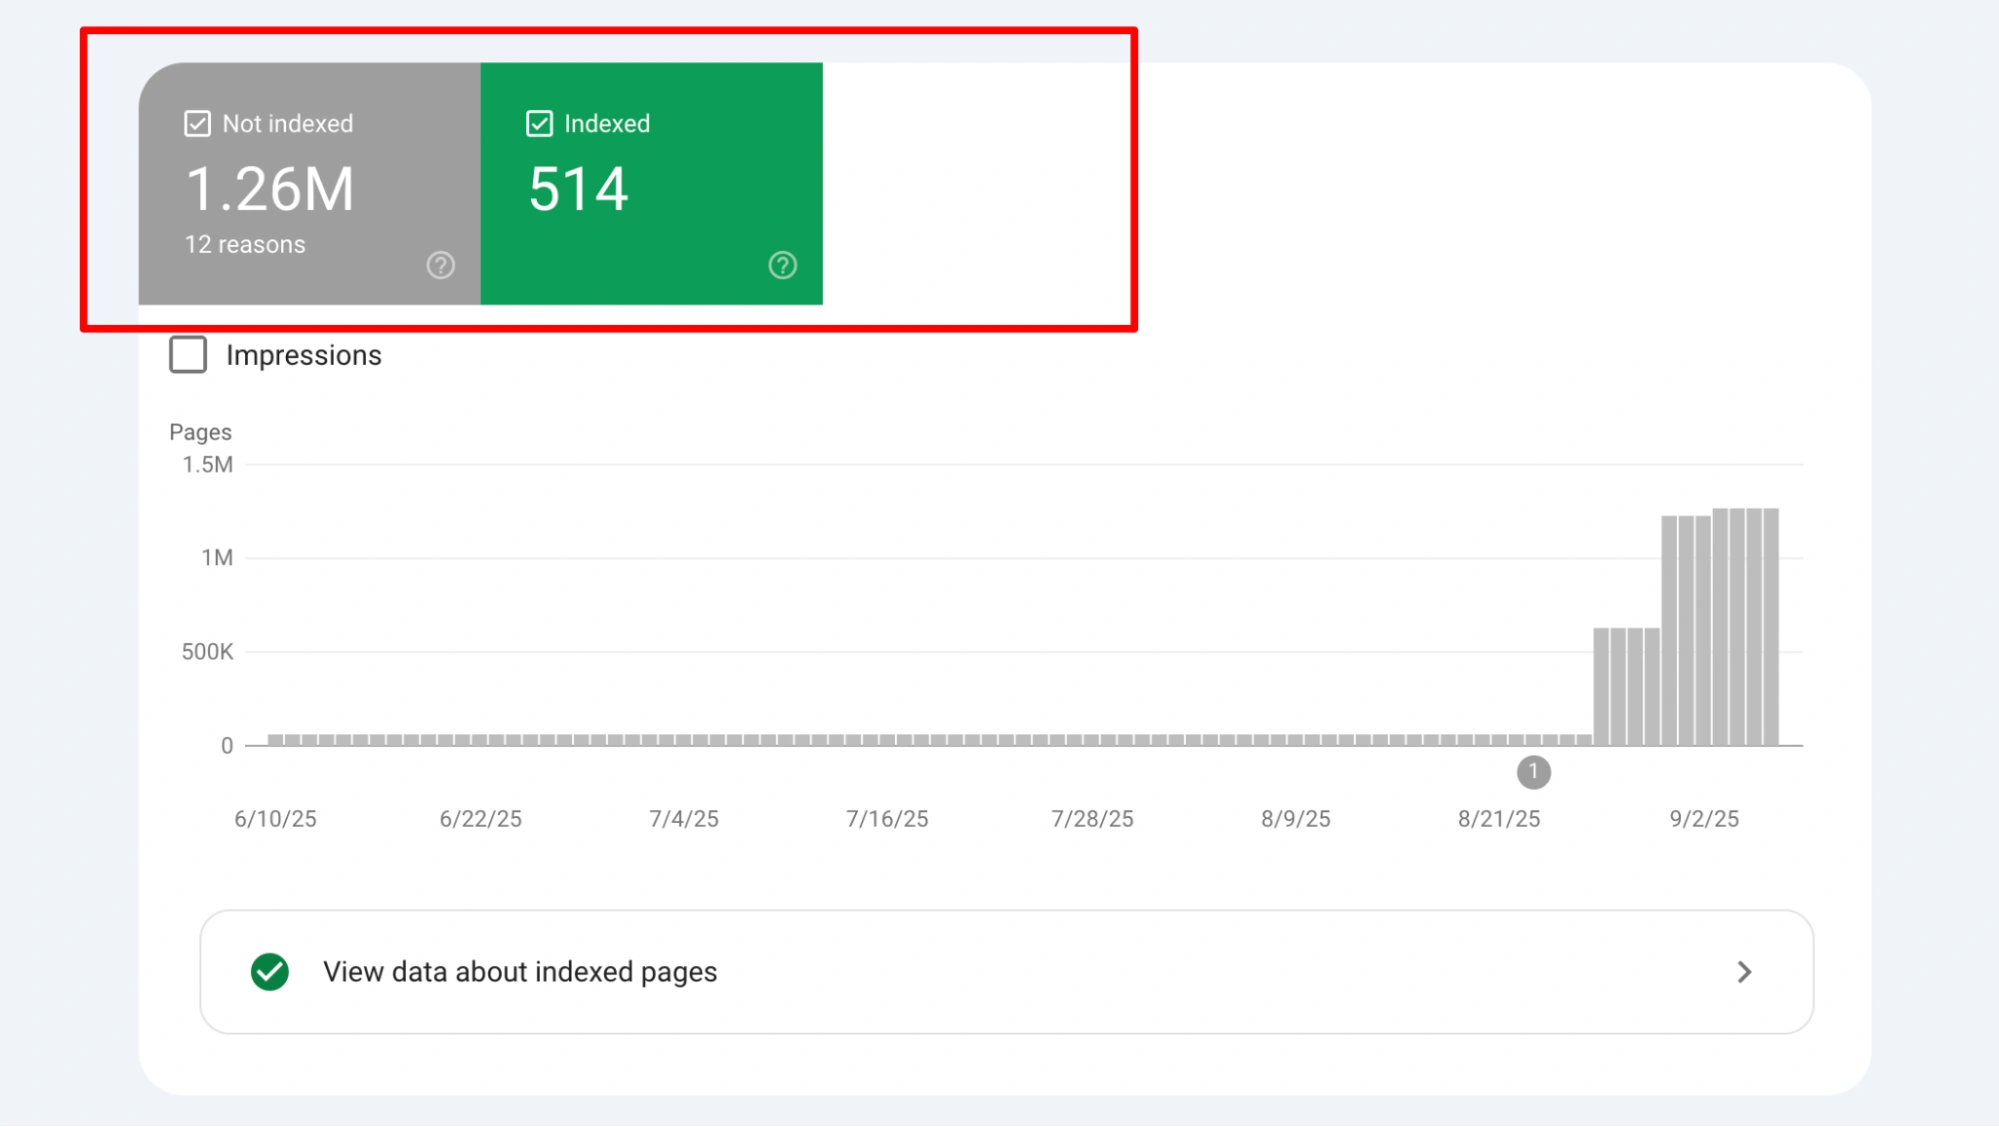
Task: Enable the Impressions checkbox
Action: tap(188, 355)
